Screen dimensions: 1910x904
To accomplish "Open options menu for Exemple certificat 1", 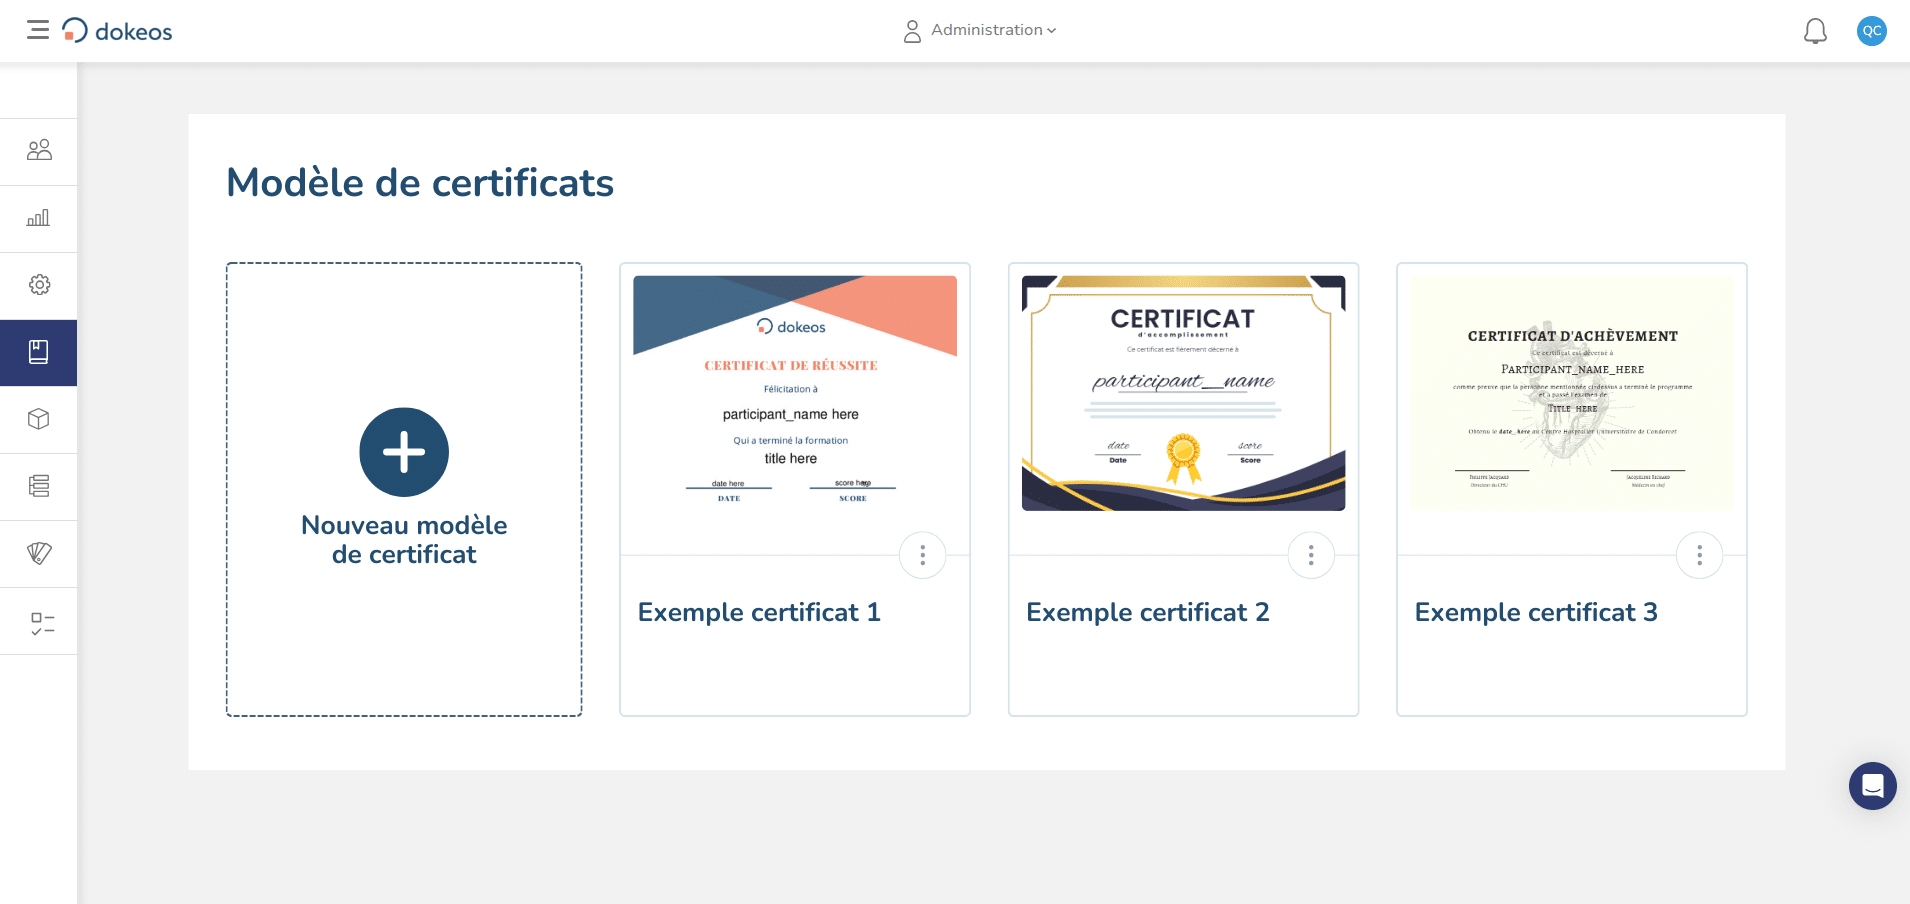I will [923, 555].
